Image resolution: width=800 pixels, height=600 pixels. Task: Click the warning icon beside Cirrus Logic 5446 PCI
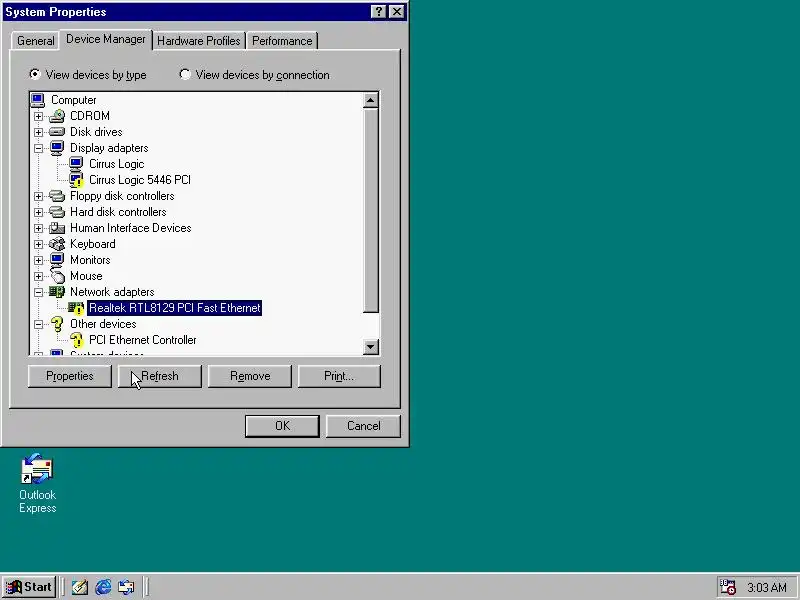pos(76,180)
